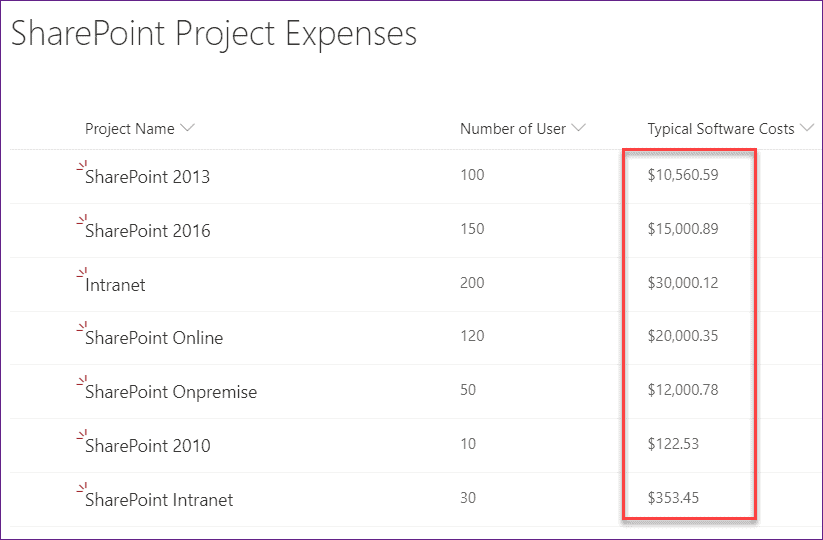Select the user count 120 cell
823x540 pixels.
click(x=472, y=336)
